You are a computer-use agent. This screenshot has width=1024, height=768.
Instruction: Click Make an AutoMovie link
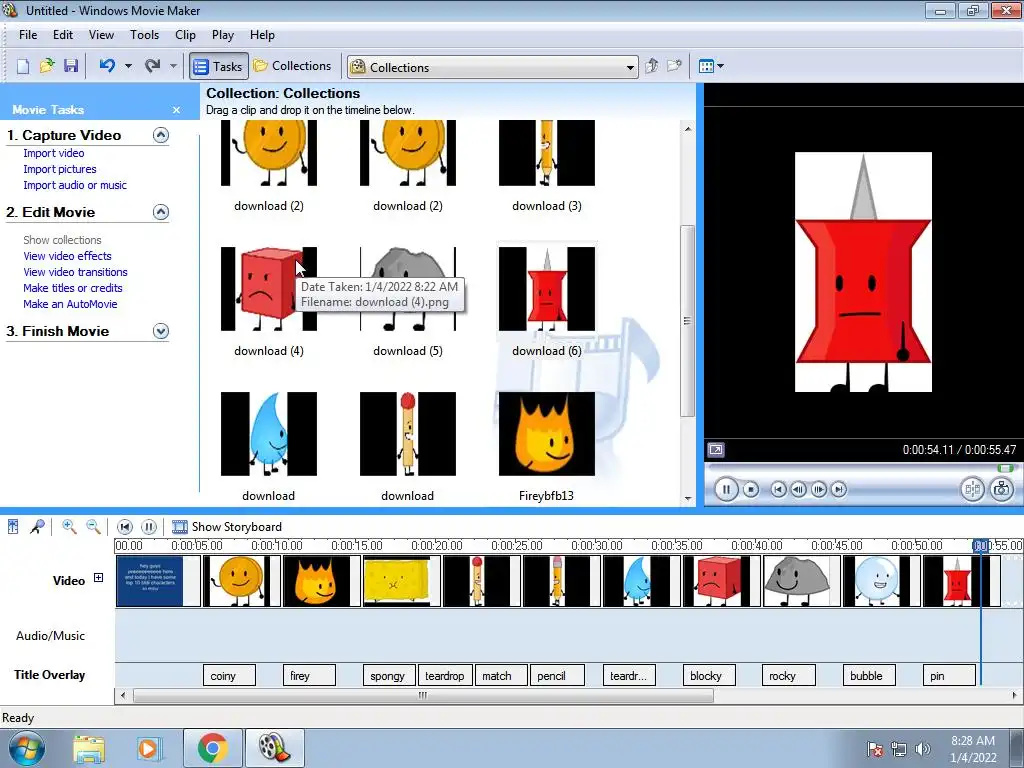[x=70, y=304]
